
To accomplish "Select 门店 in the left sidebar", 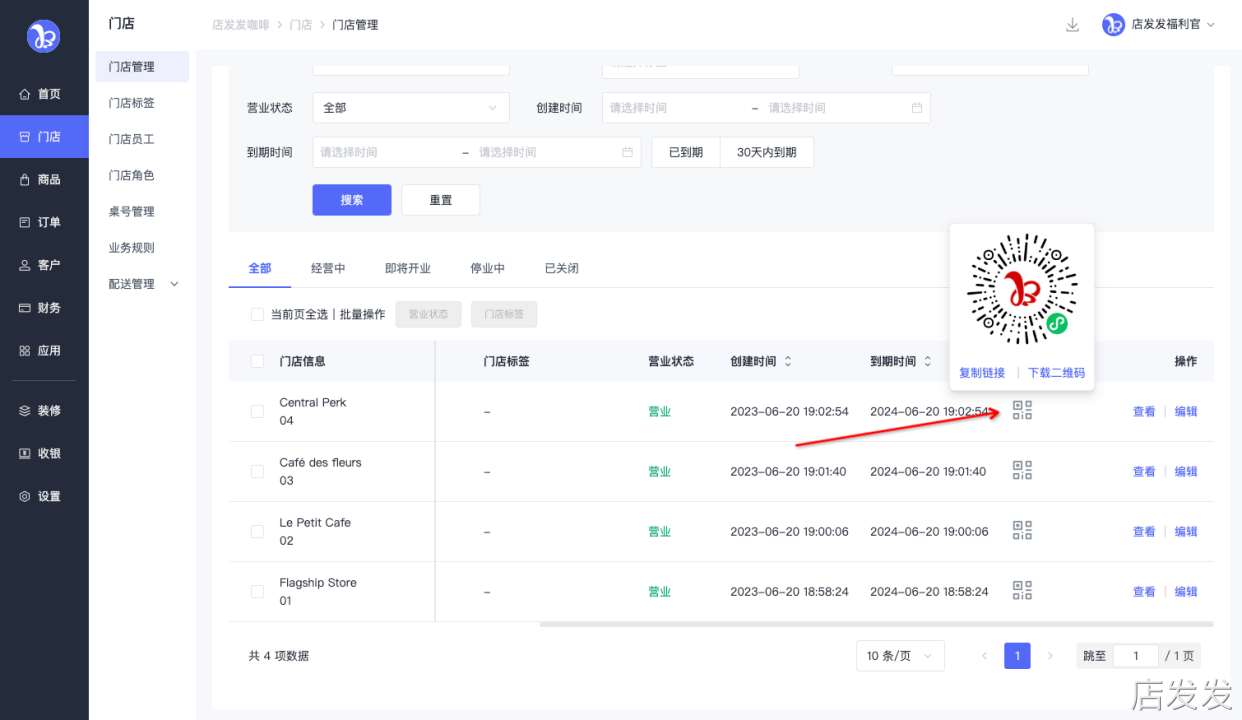I will (x=44, y=137).
